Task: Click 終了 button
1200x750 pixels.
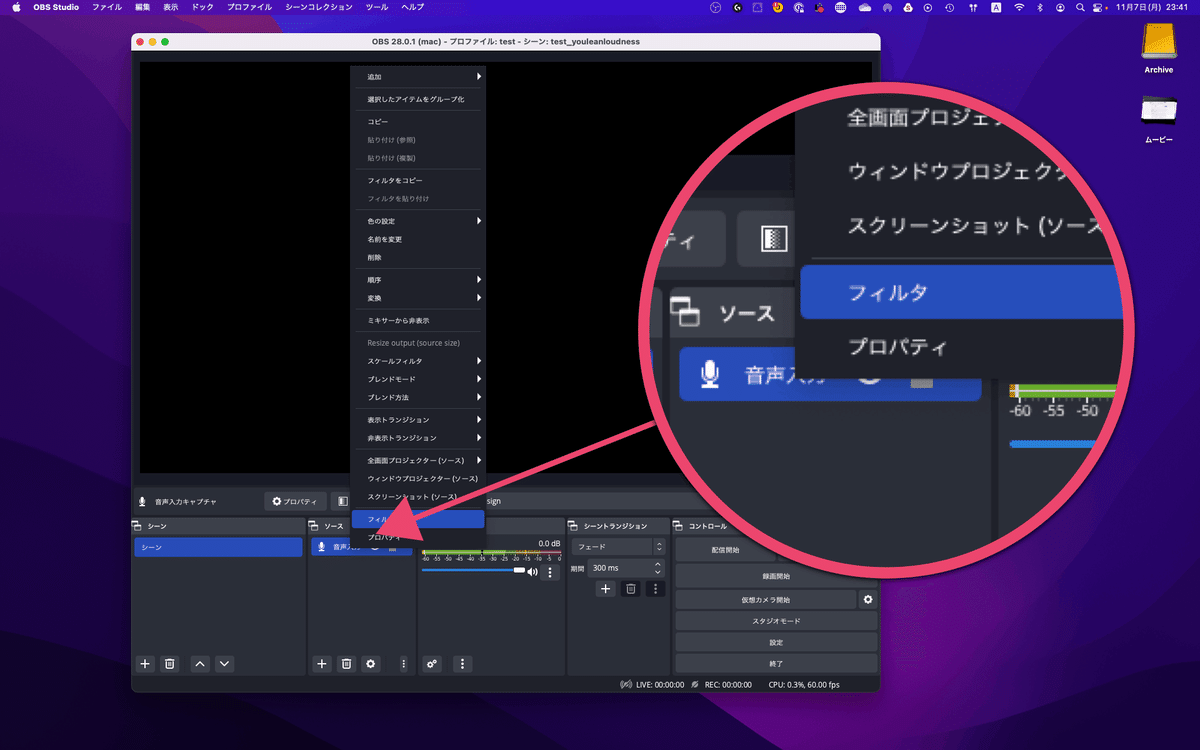Action: click(776, 663)
